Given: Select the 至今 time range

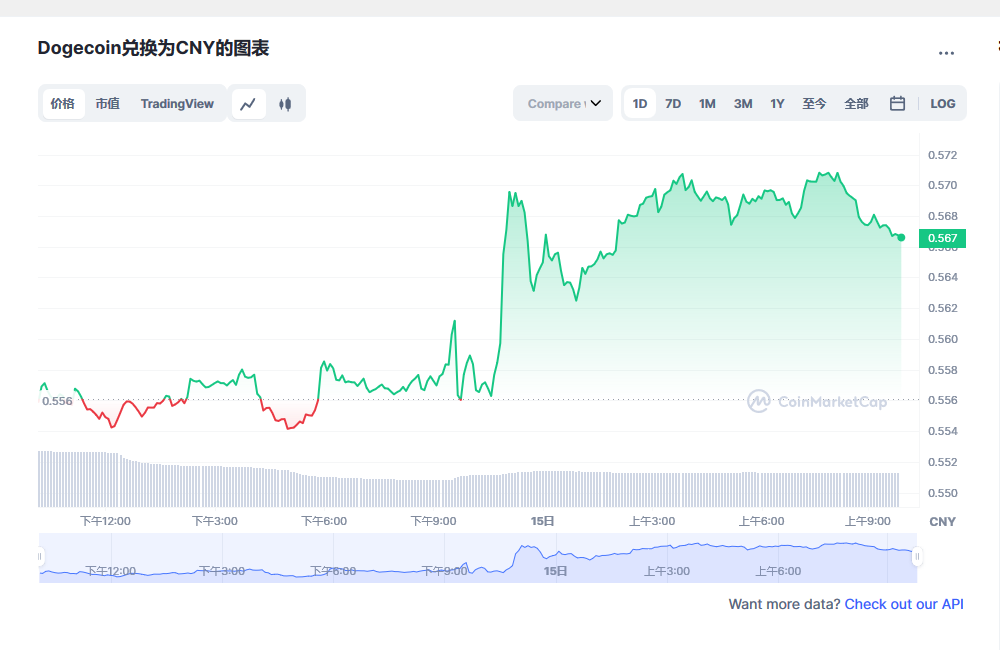Looking at the screenshot, I should pos(814,103).
